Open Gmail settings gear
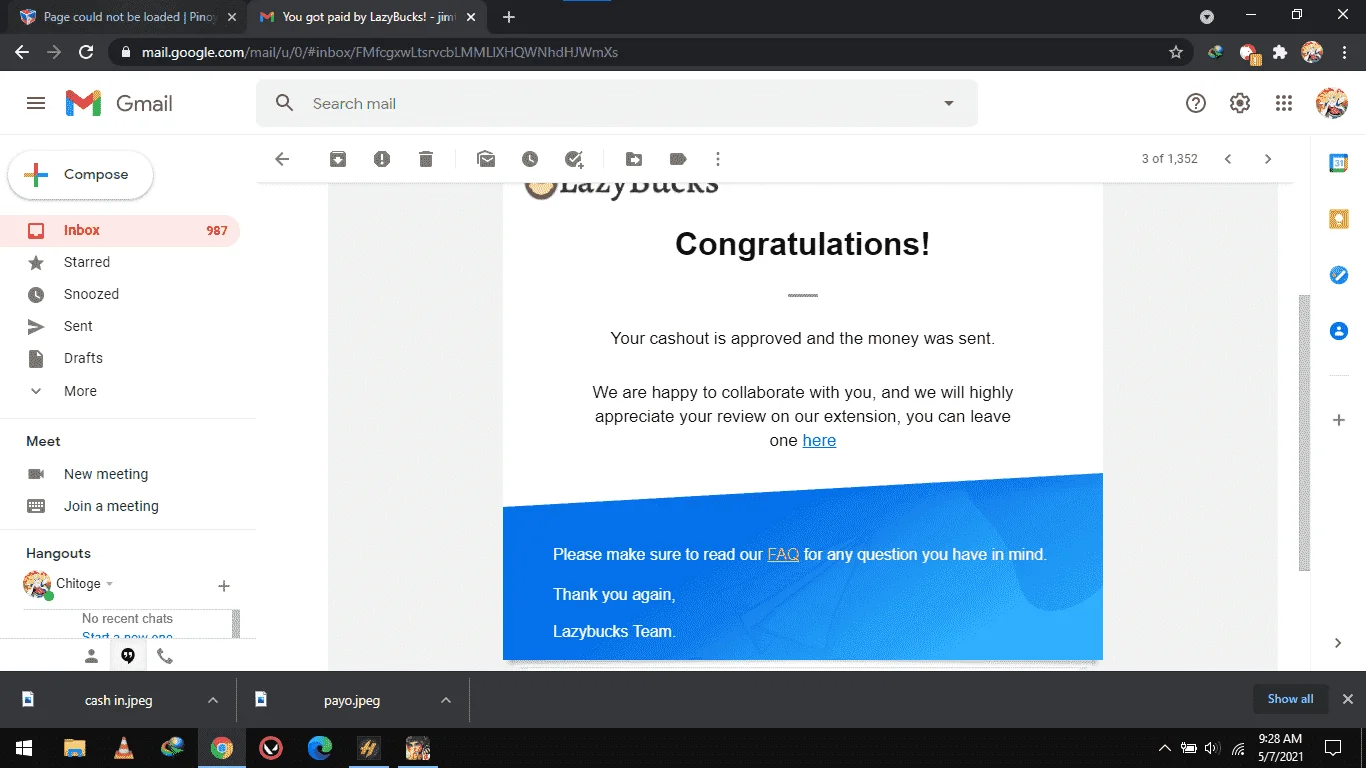1366x768 pixels. pos(1240,103)
